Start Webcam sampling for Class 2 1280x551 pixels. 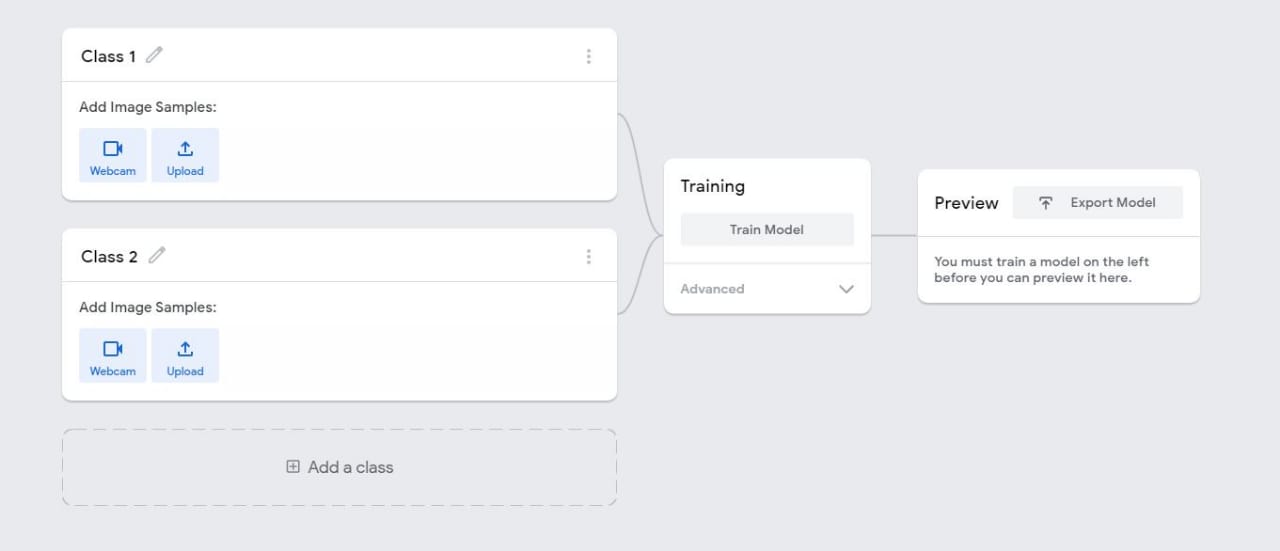[x=113, y=355]
